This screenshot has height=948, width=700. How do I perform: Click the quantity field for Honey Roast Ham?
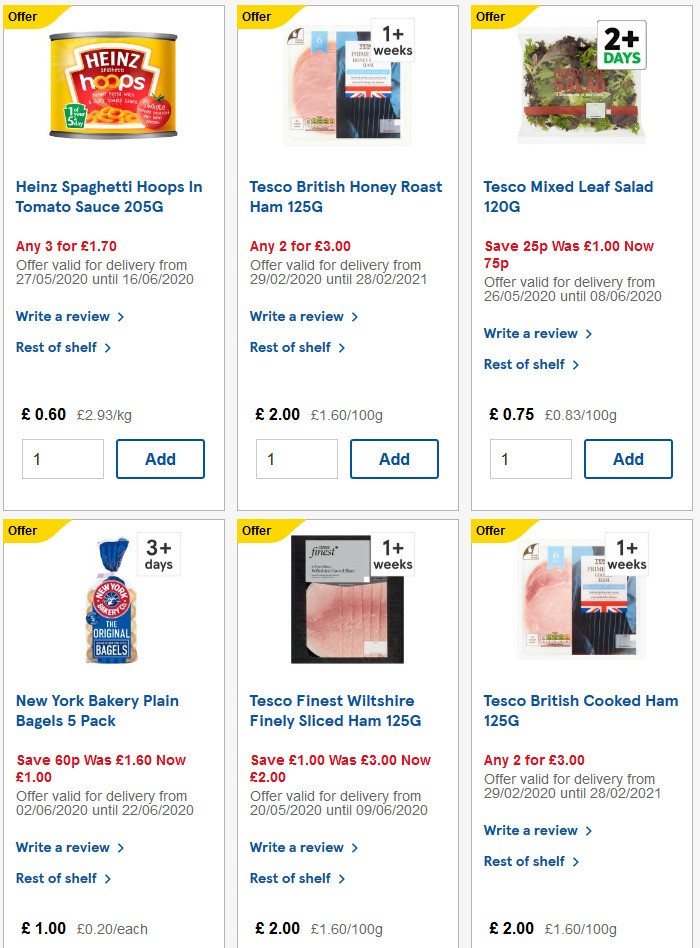[x=296, y=459]
